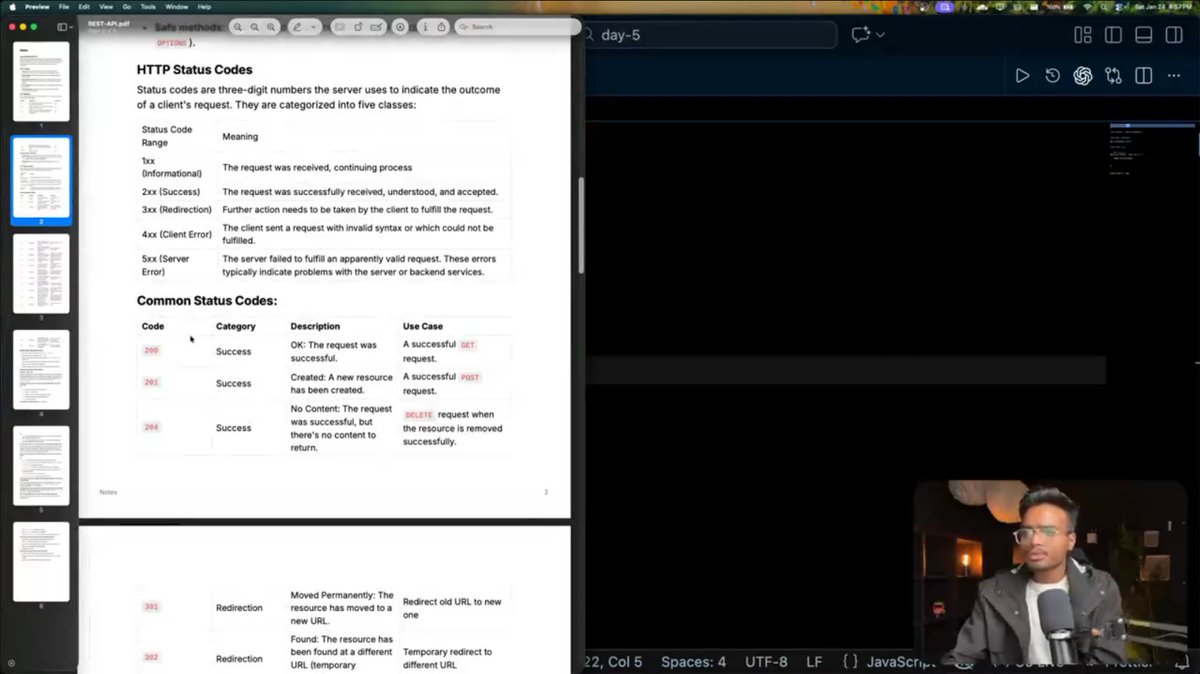Open the Inspector info icon in Preview

pyautogui.click(x=425, y=27)
